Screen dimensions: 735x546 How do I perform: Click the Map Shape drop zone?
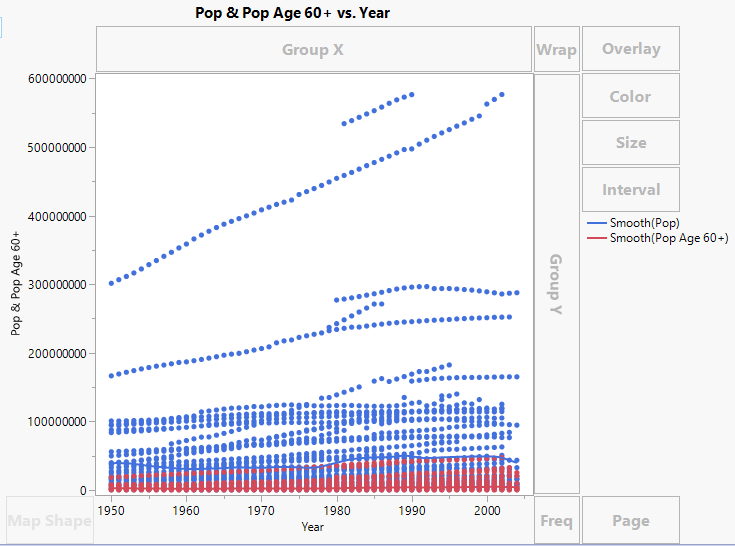tap(50, 520)
